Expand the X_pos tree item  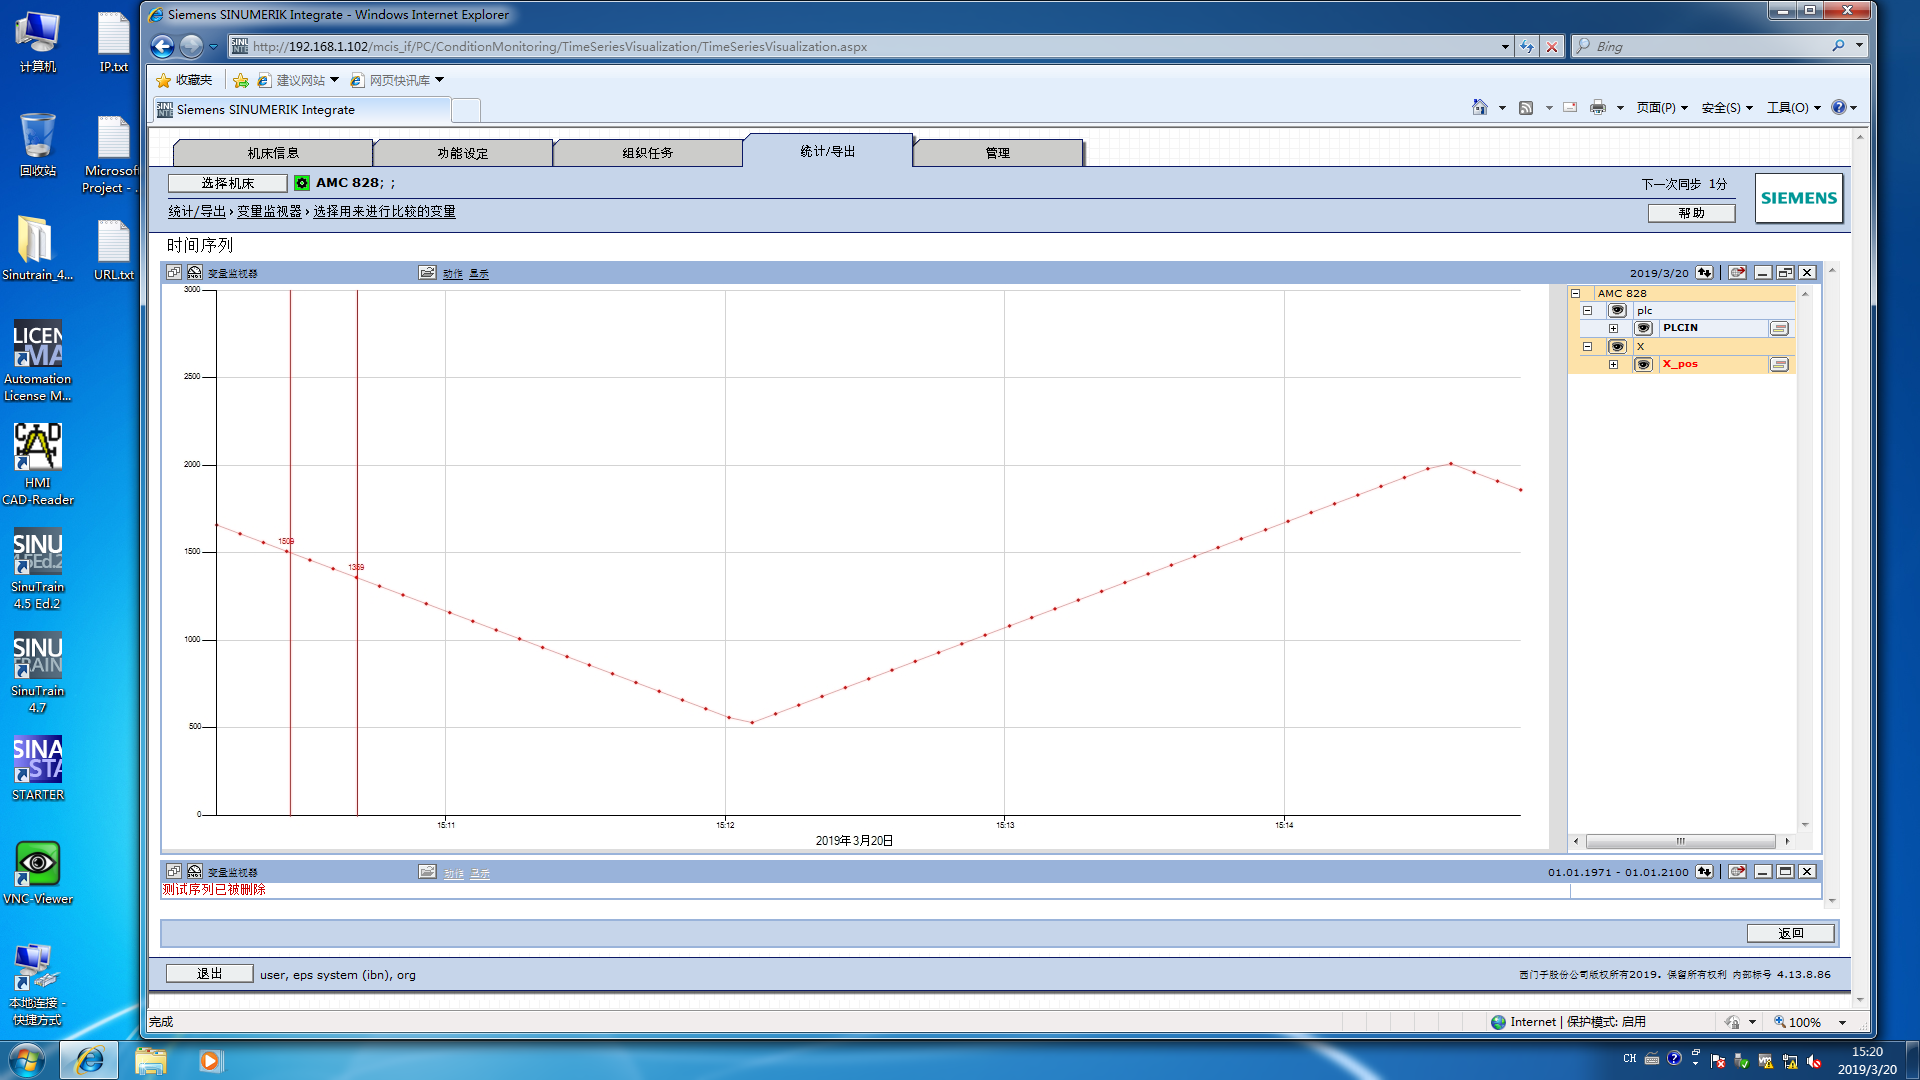point(1613,364)
